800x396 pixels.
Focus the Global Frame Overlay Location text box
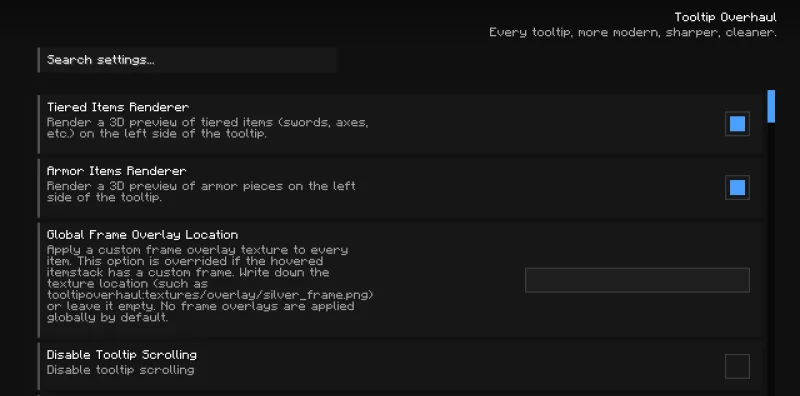[x=637, y=280]
